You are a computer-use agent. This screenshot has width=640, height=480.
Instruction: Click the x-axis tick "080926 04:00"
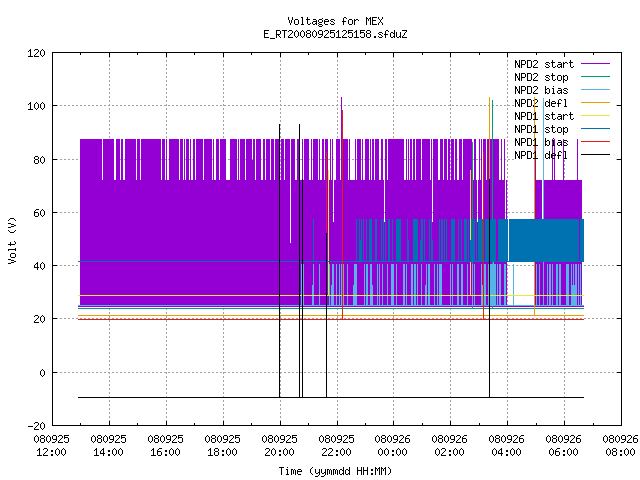coord(507,446)
